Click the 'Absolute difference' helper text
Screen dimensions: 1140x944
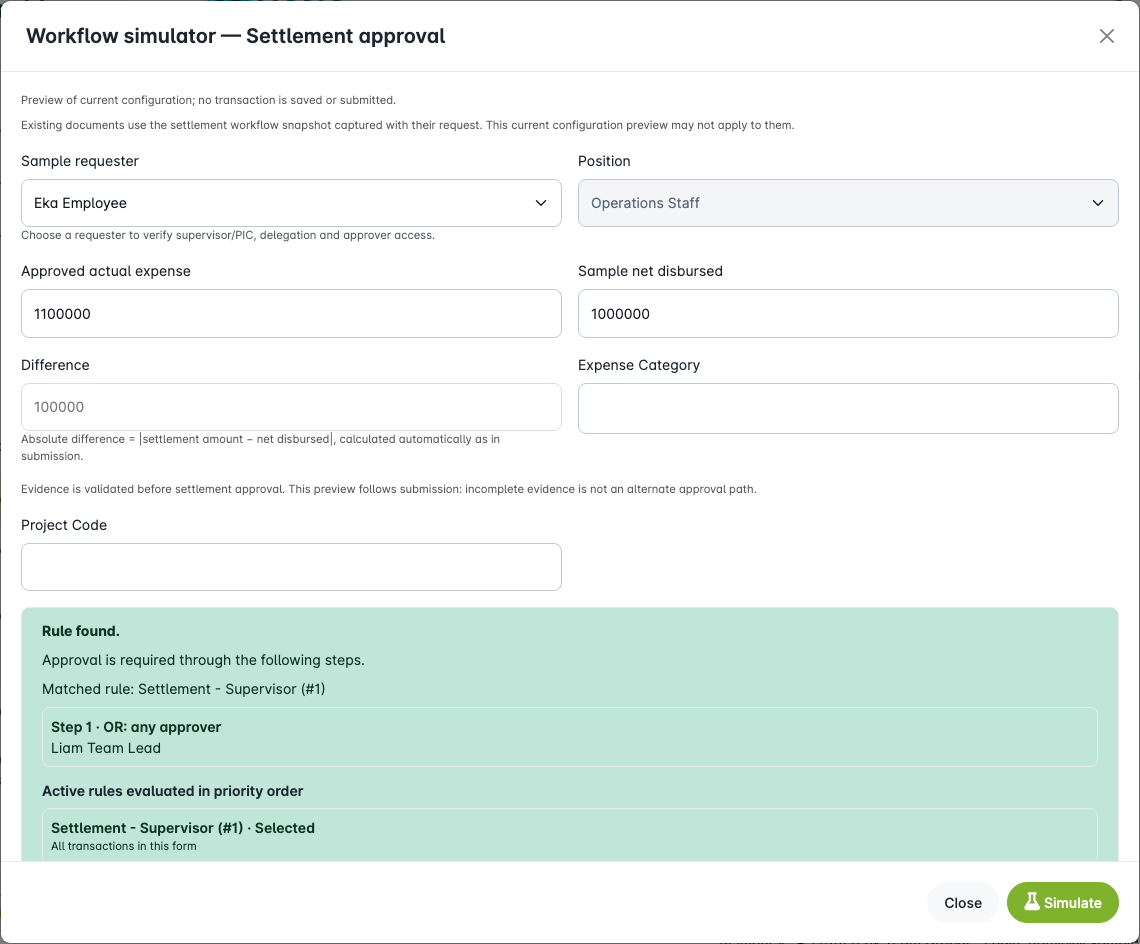[x=260, y=448]
